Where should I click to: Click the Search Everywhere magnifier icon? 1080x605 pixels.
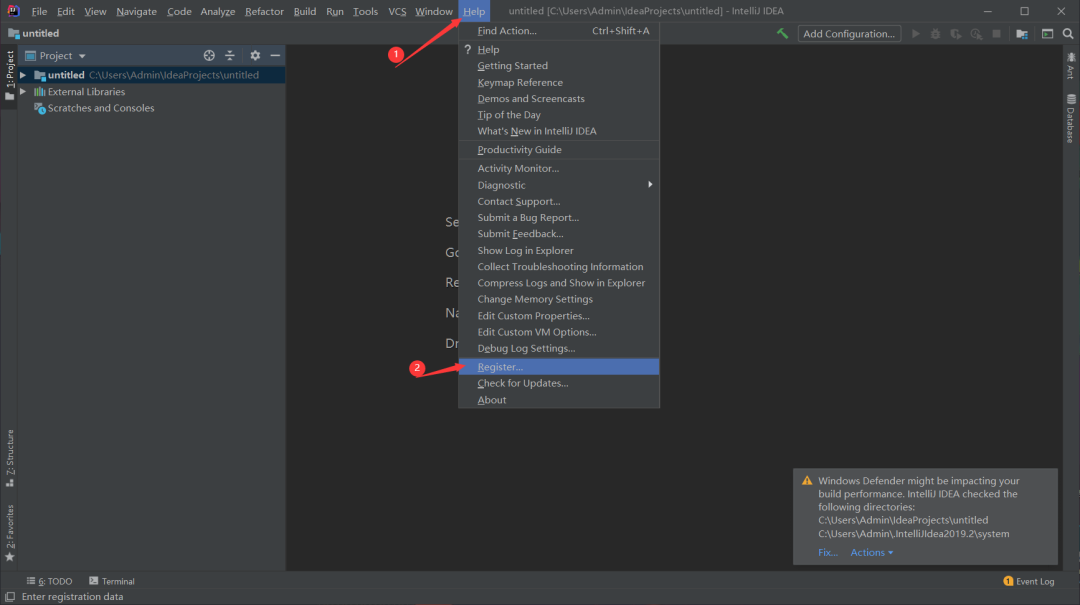1068,33
